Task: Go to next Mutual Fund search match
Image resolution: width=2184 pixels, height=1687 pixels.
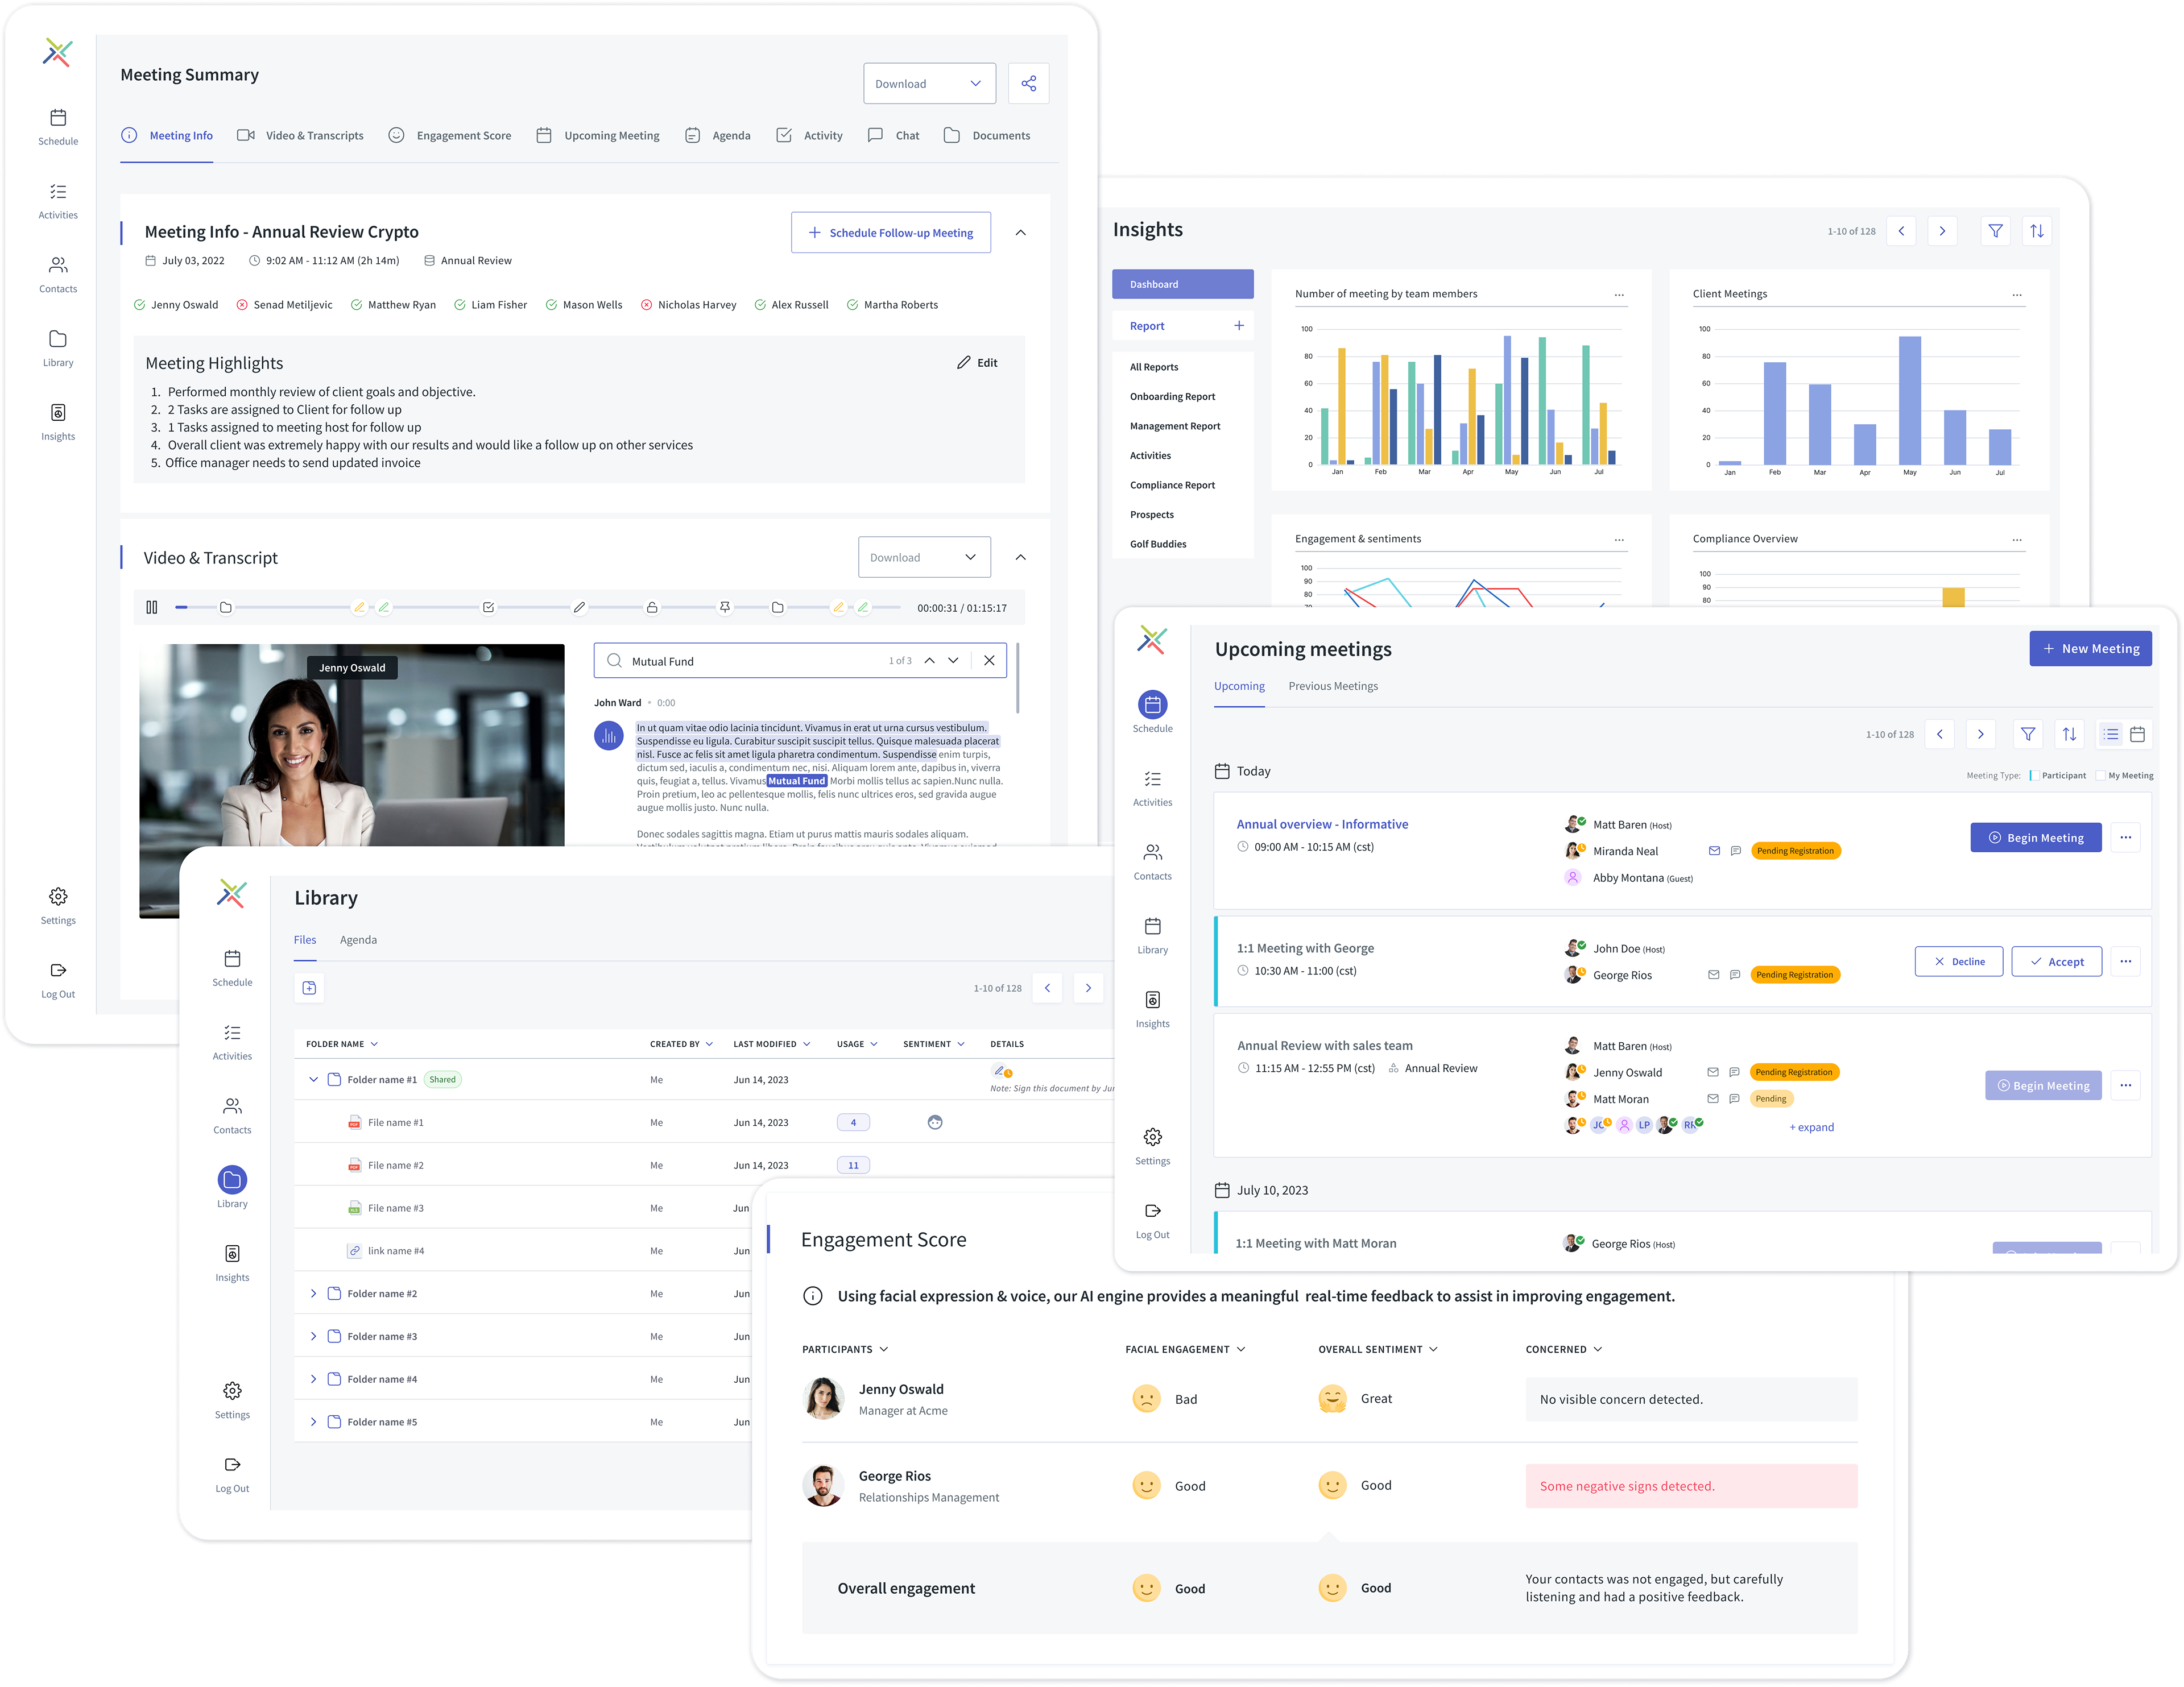Action: pyautogui.click(x=953, y=661)
